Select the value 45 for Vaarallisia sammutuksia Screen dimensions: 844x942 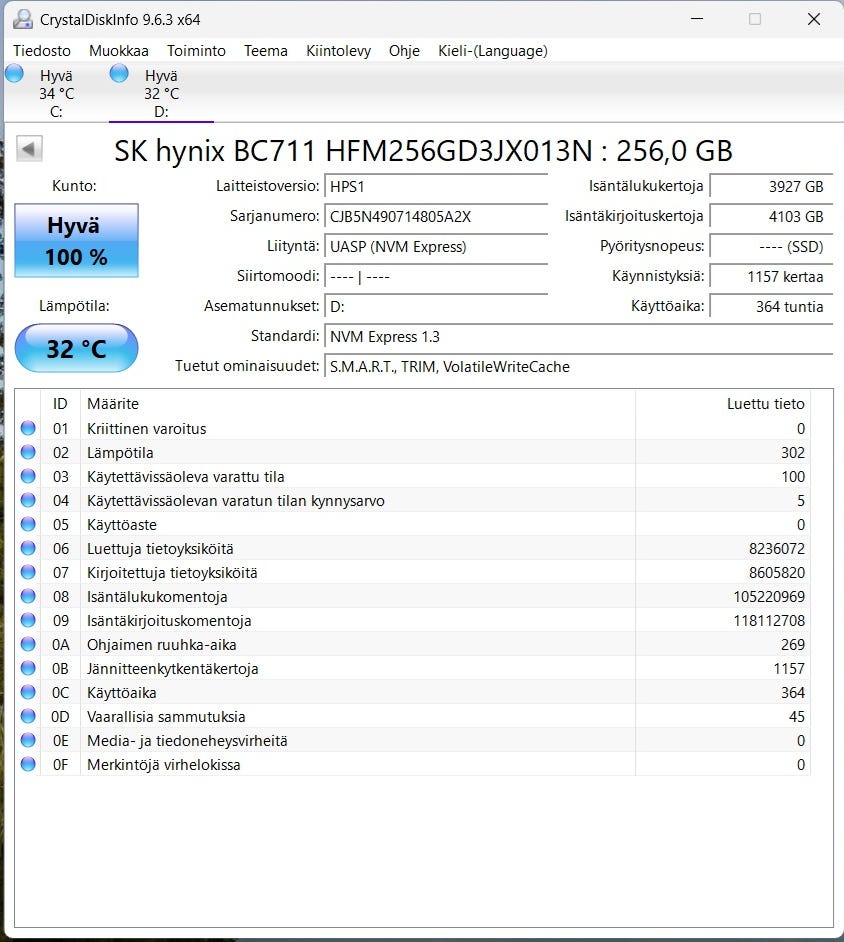pos(797,717)
